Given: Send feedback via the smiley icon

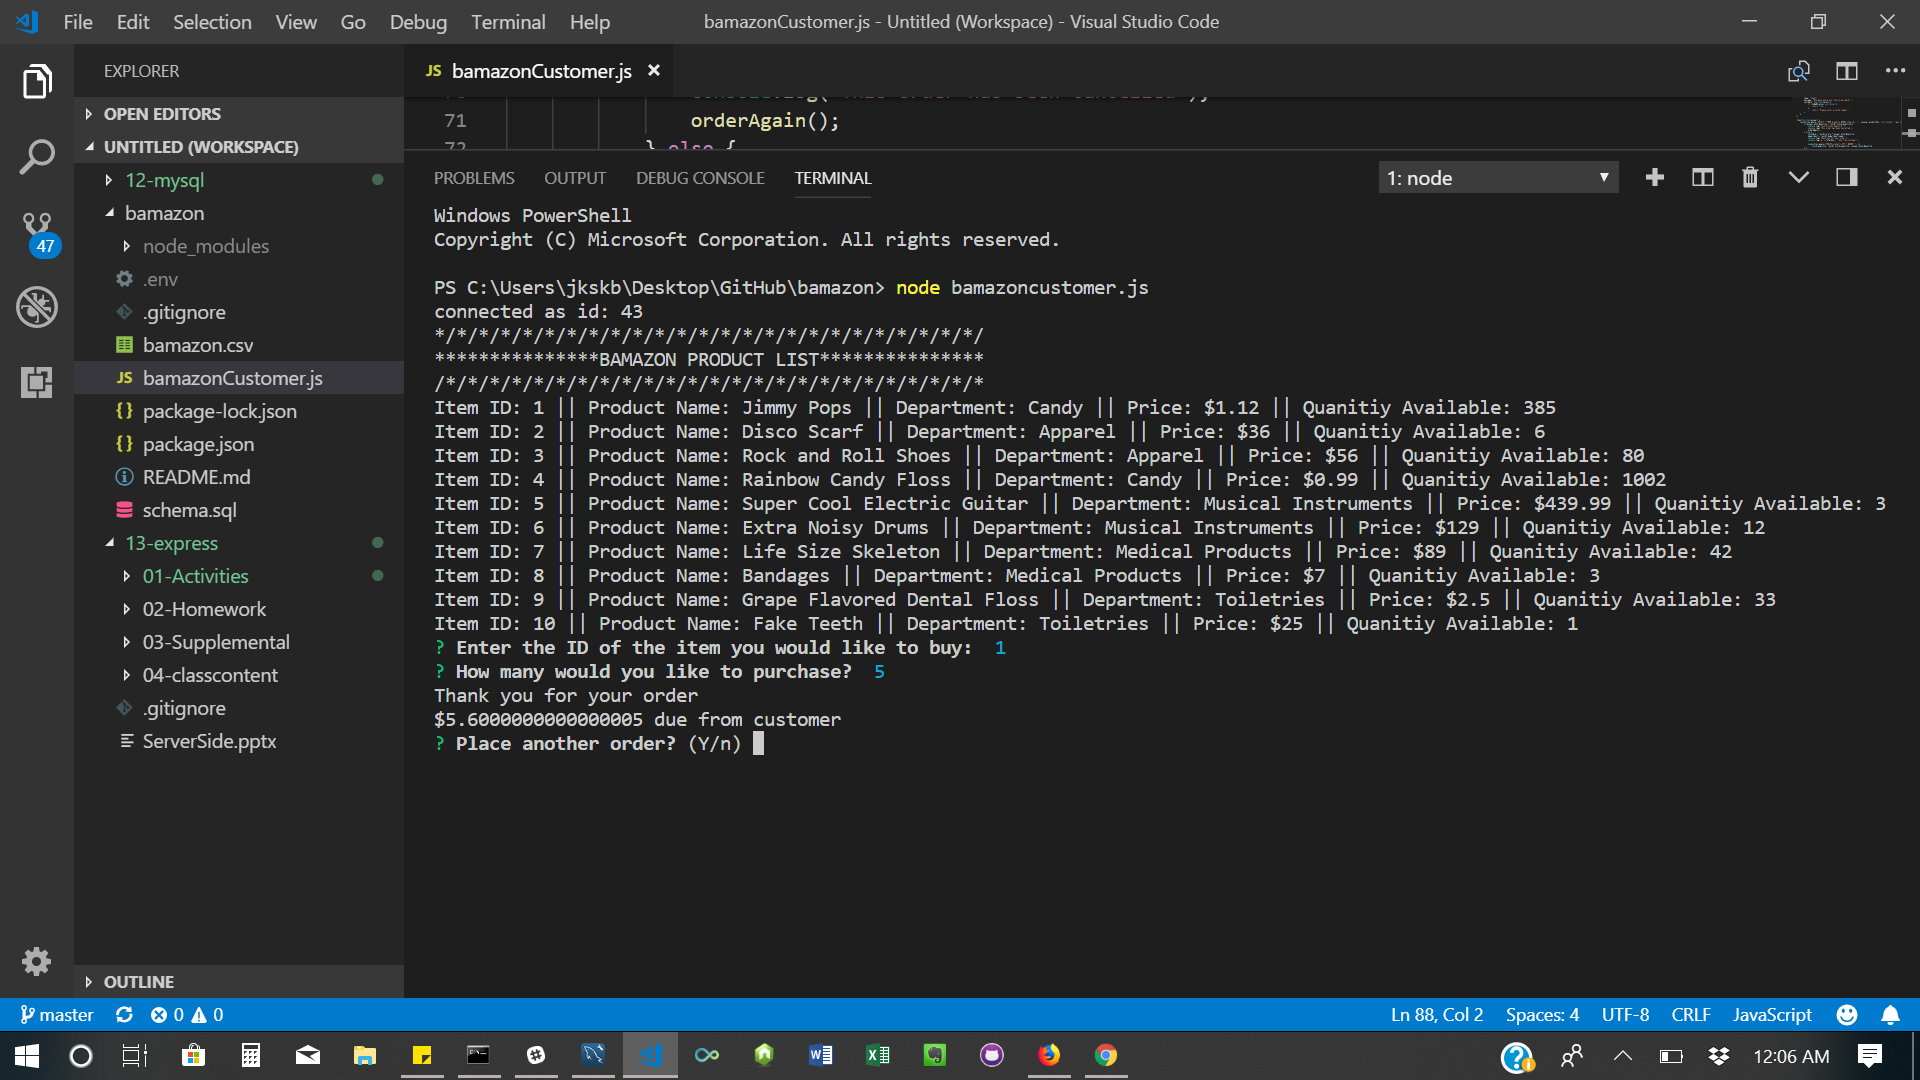Looking at the screenshot, I should 1845,1014.
